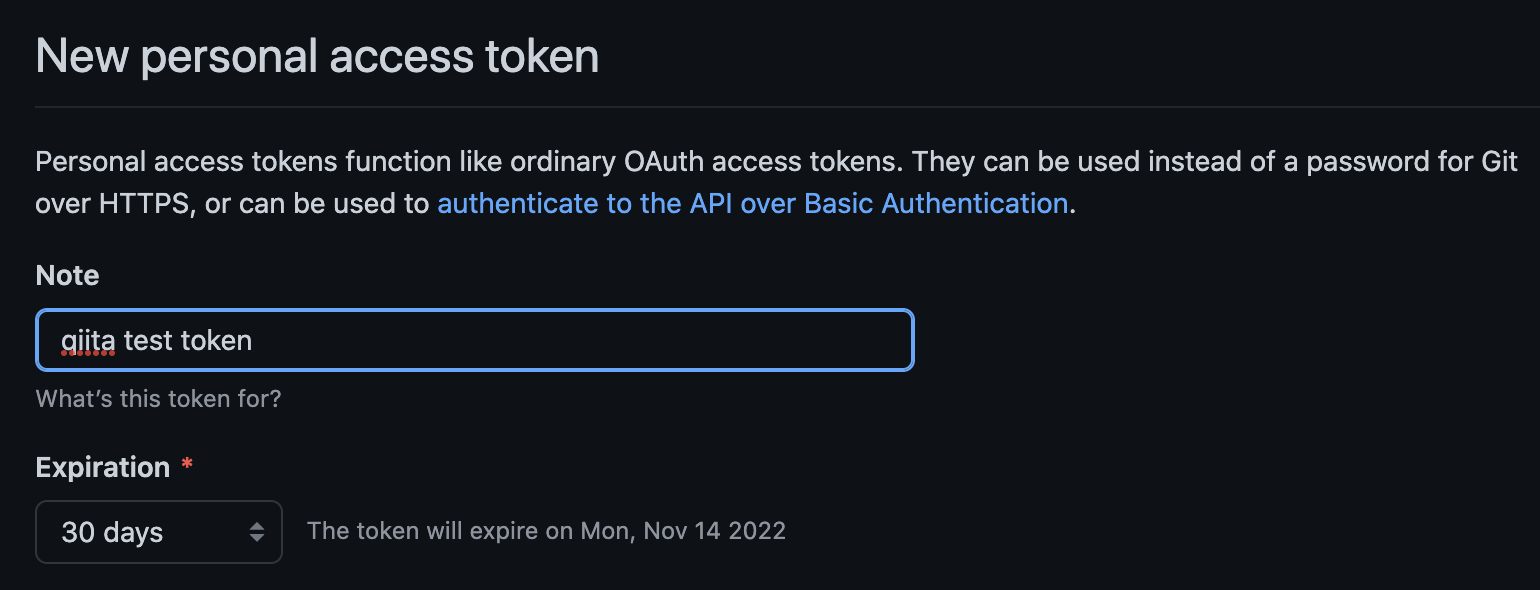1540x590 pixels.
Task: Click the blue focus border of the Note field
Action: (x=474, y=312)
